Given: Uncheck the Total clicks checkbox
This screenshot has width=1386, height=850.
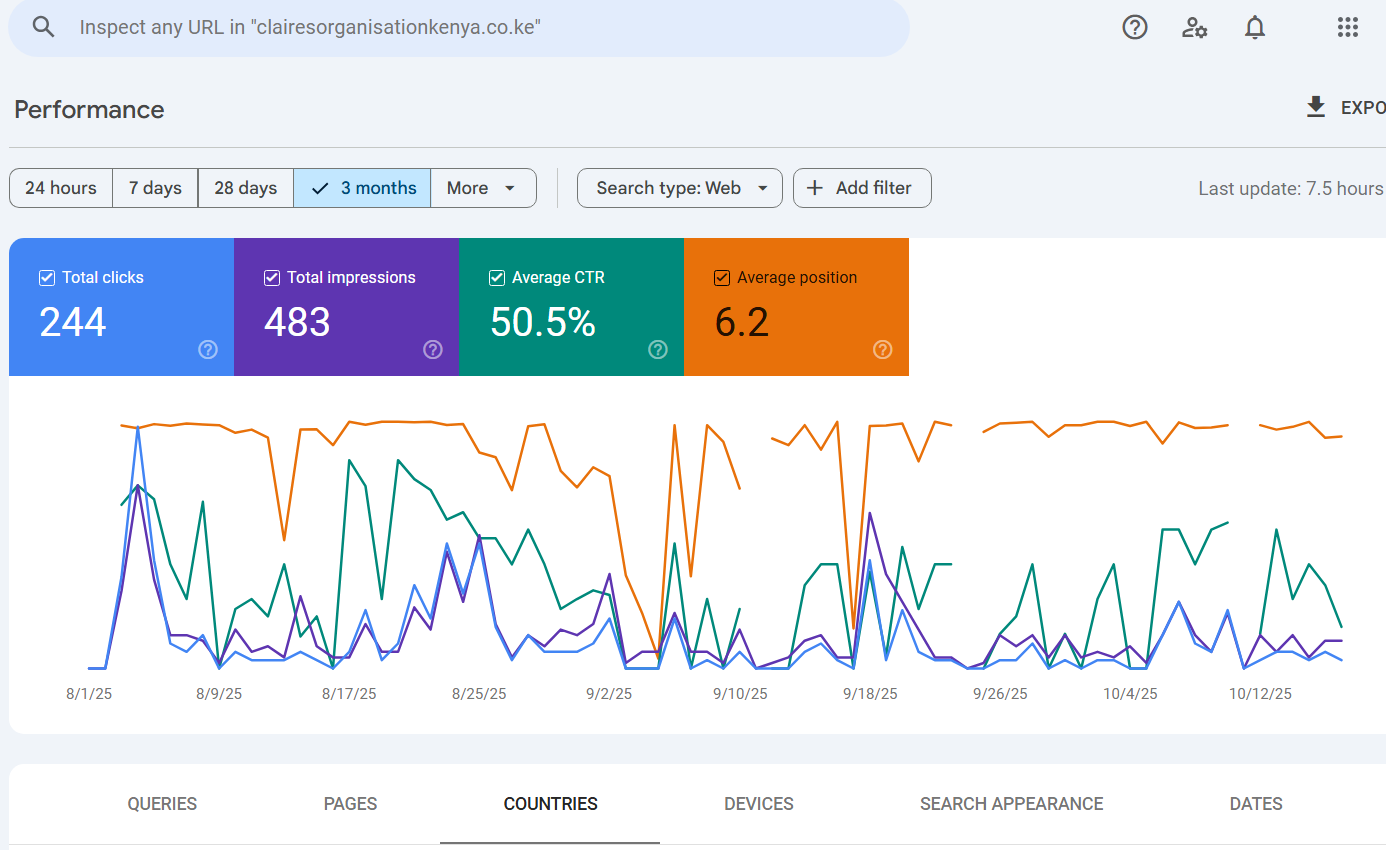Looking at the screenshot, I should coord(47,278).
